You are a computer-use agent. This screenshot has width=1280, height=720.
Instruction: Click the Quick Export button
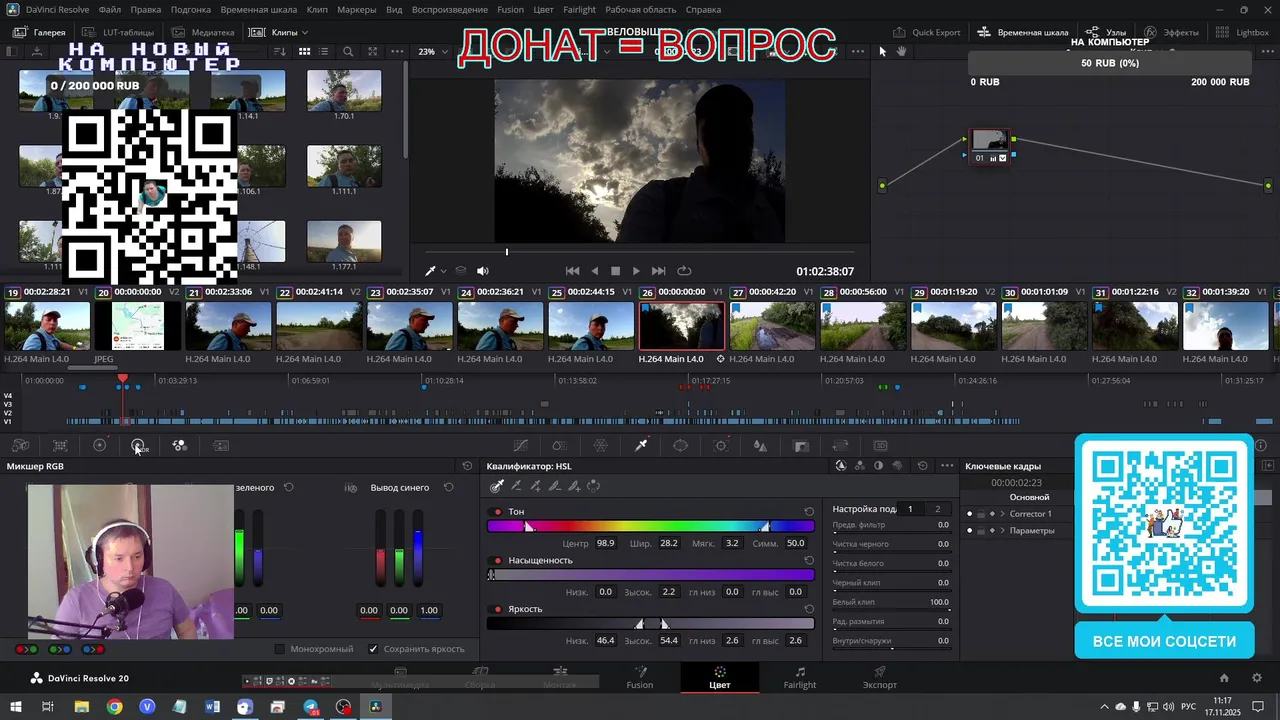point(926,32)
